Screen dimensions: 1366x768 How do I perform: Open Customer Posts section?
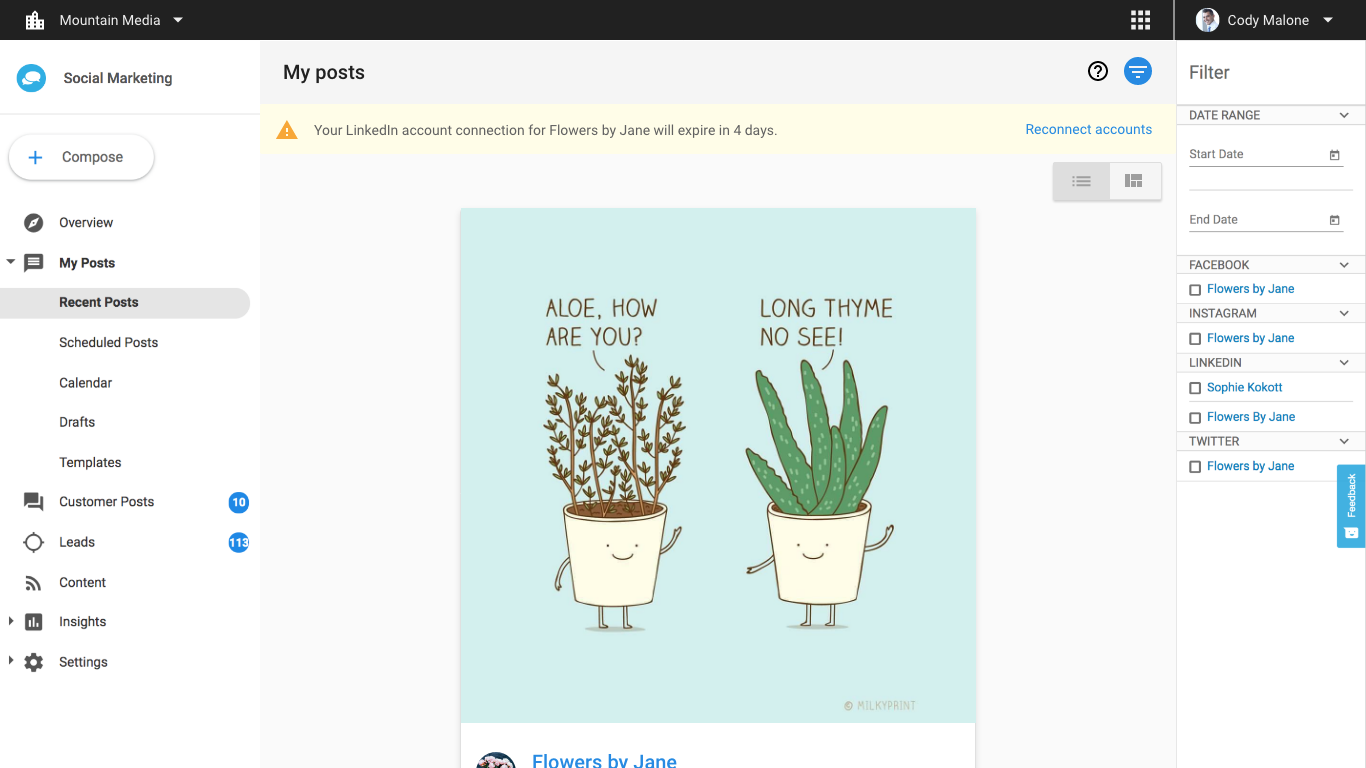click(x=106, y=502)
